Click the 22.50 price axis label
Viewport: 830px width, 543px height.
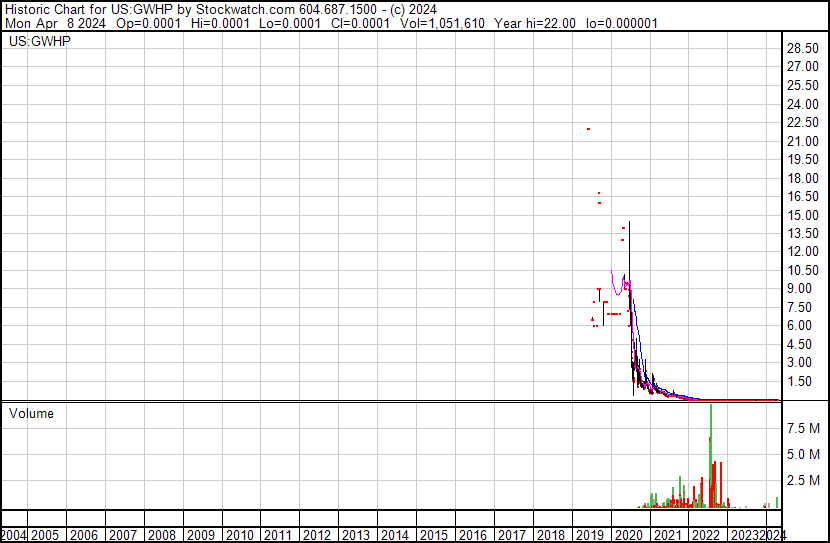pyautogui.click(x=804, y=122)
